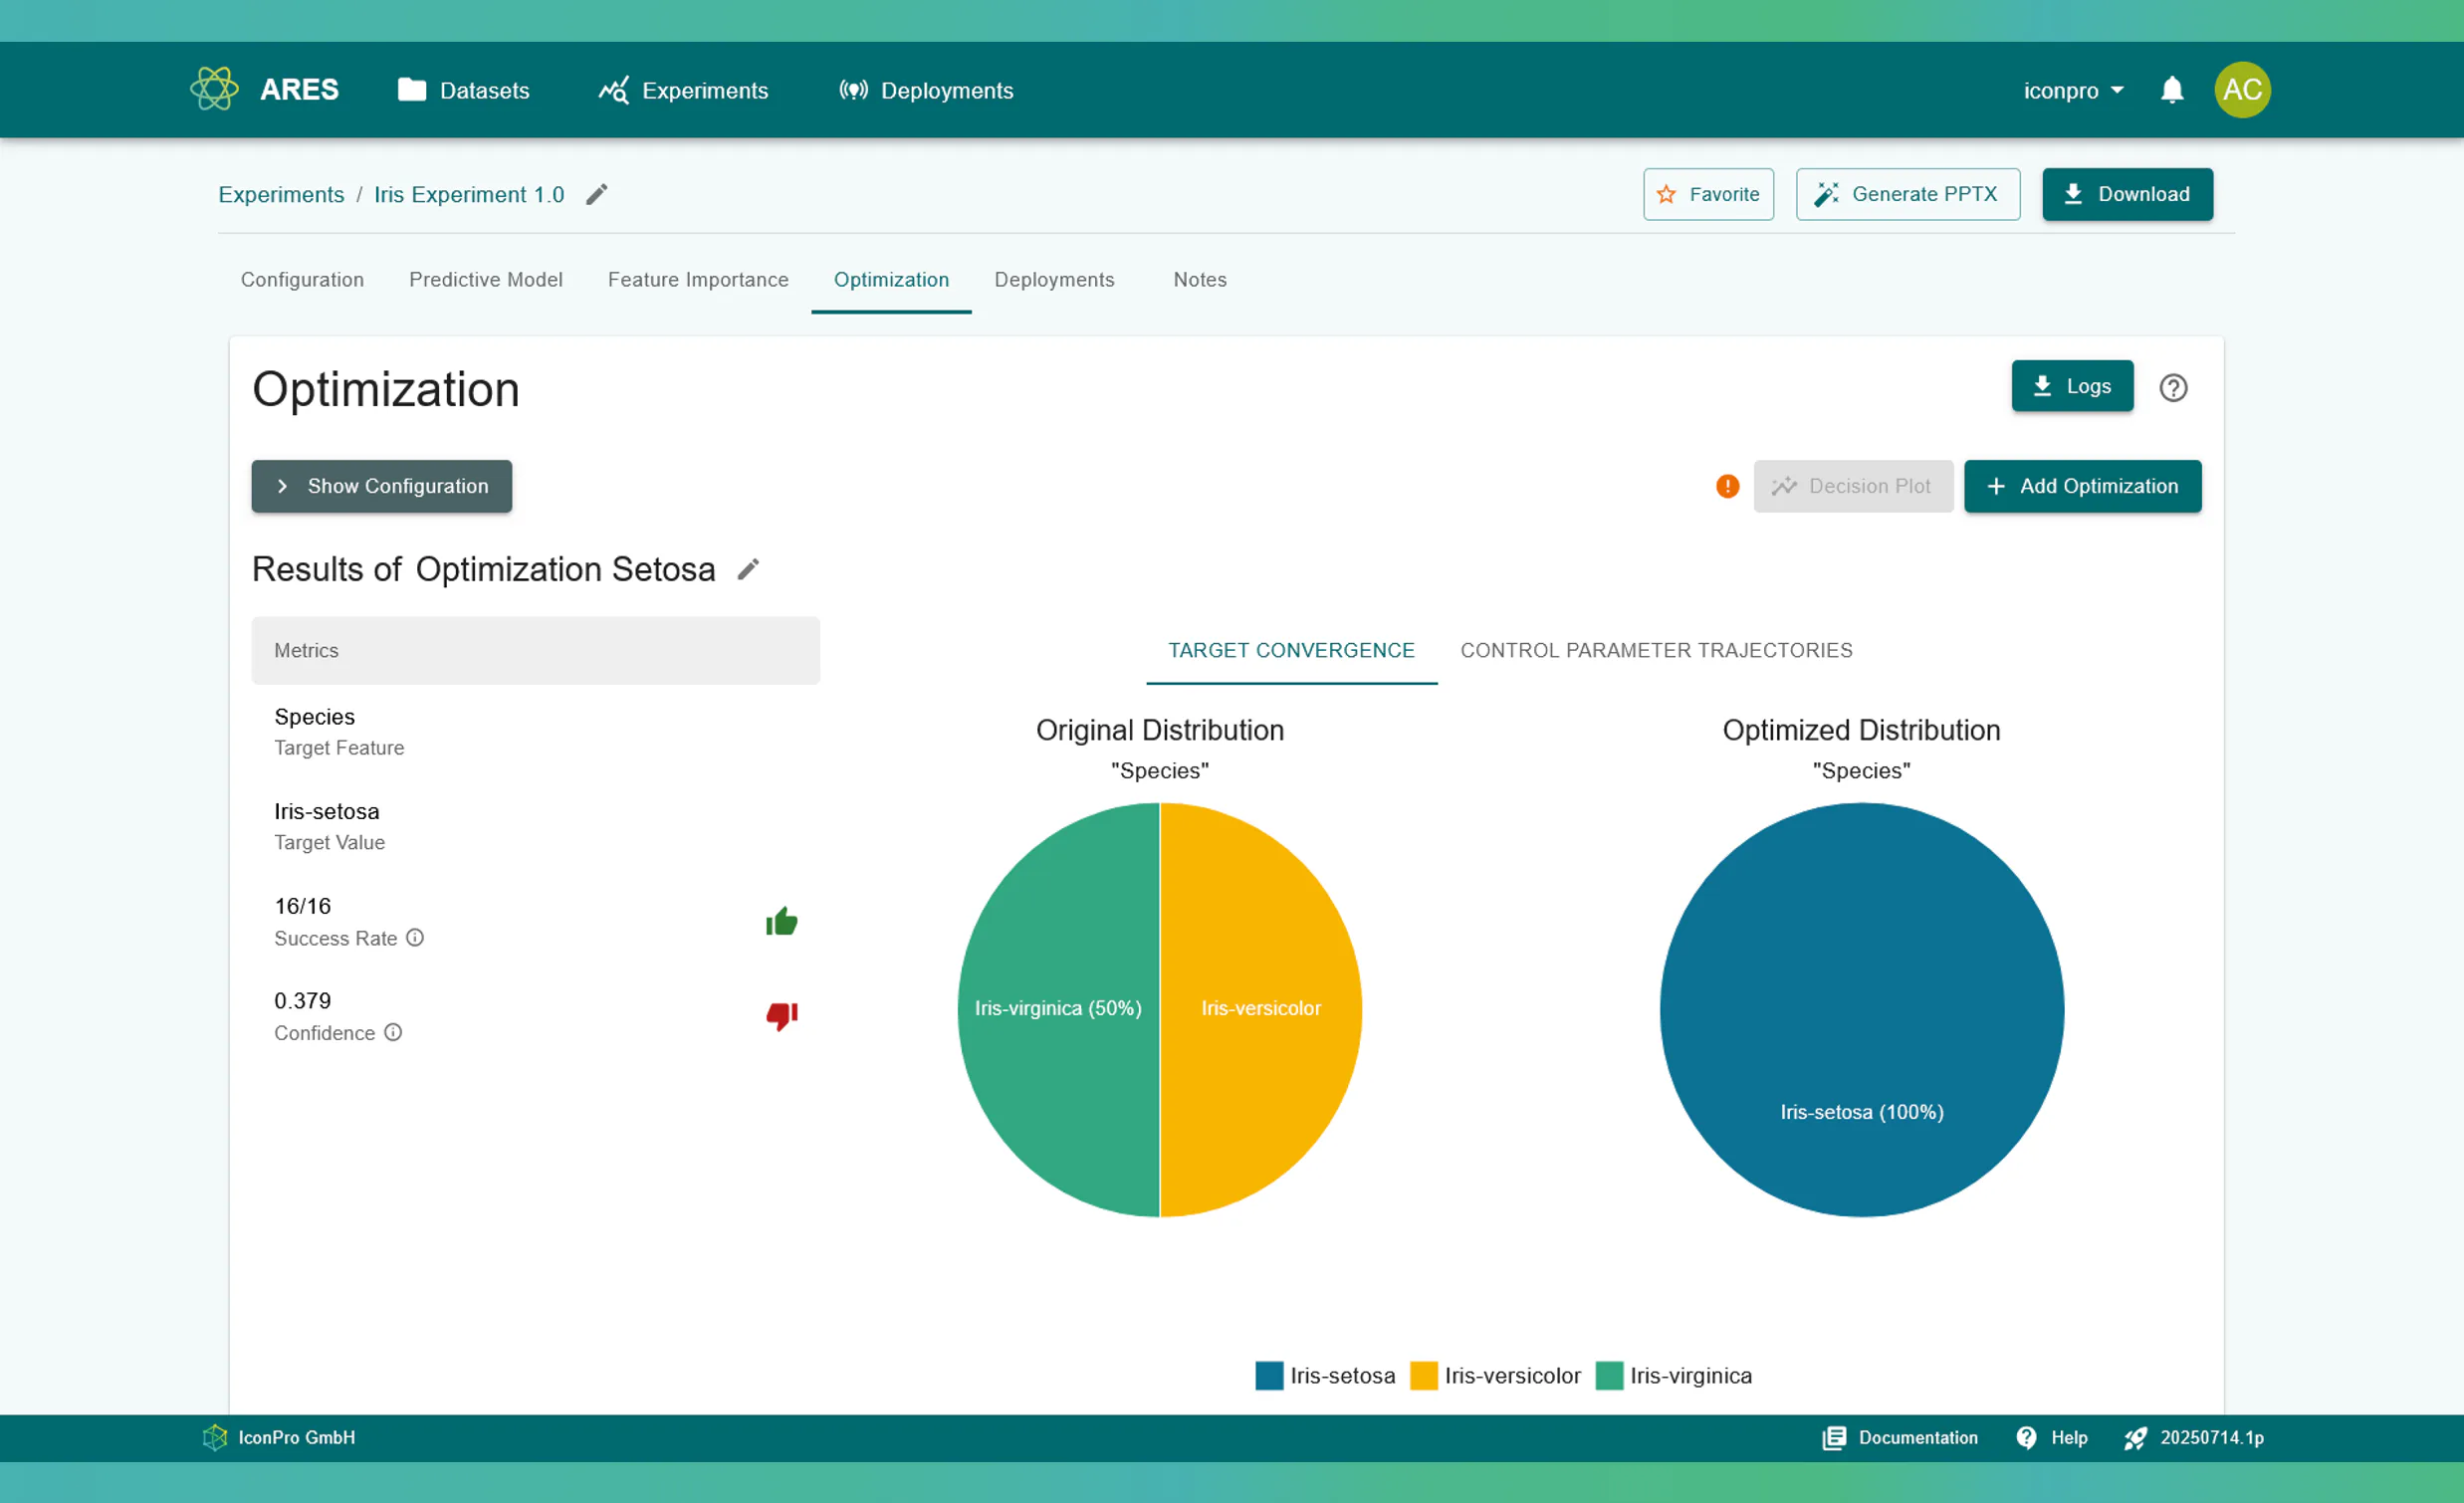
Task: Click the Download button
Action: [x=2127, y=194]
